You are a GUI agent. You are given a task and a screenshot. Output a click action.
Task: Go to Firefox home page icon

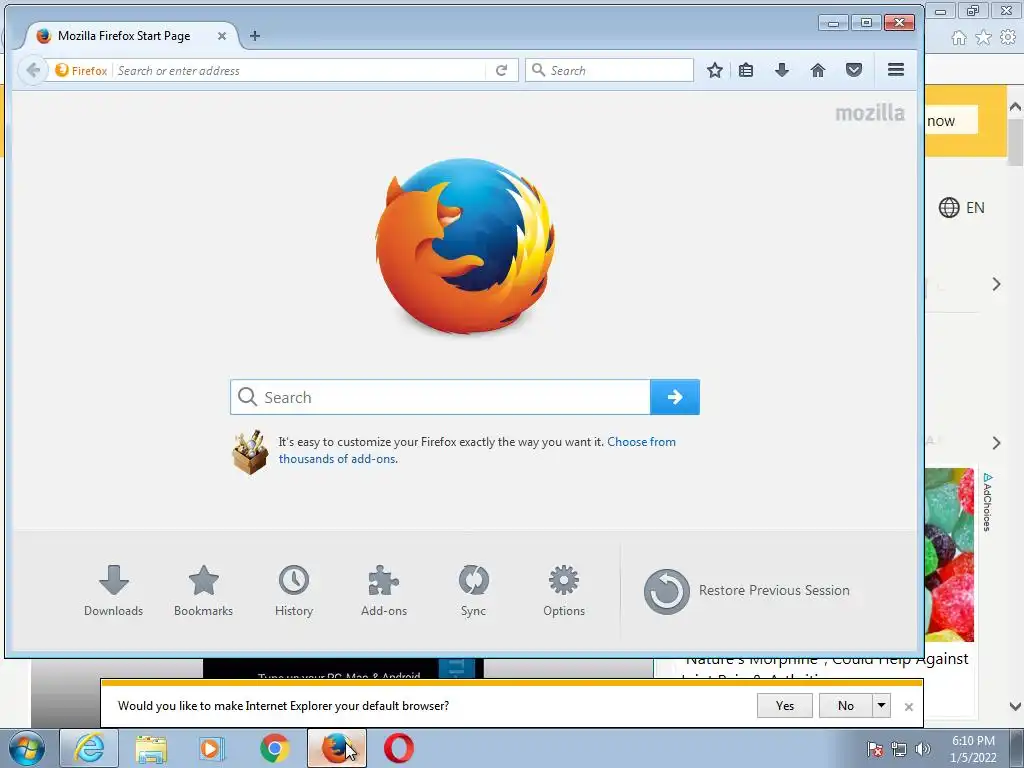coord(818,70)
